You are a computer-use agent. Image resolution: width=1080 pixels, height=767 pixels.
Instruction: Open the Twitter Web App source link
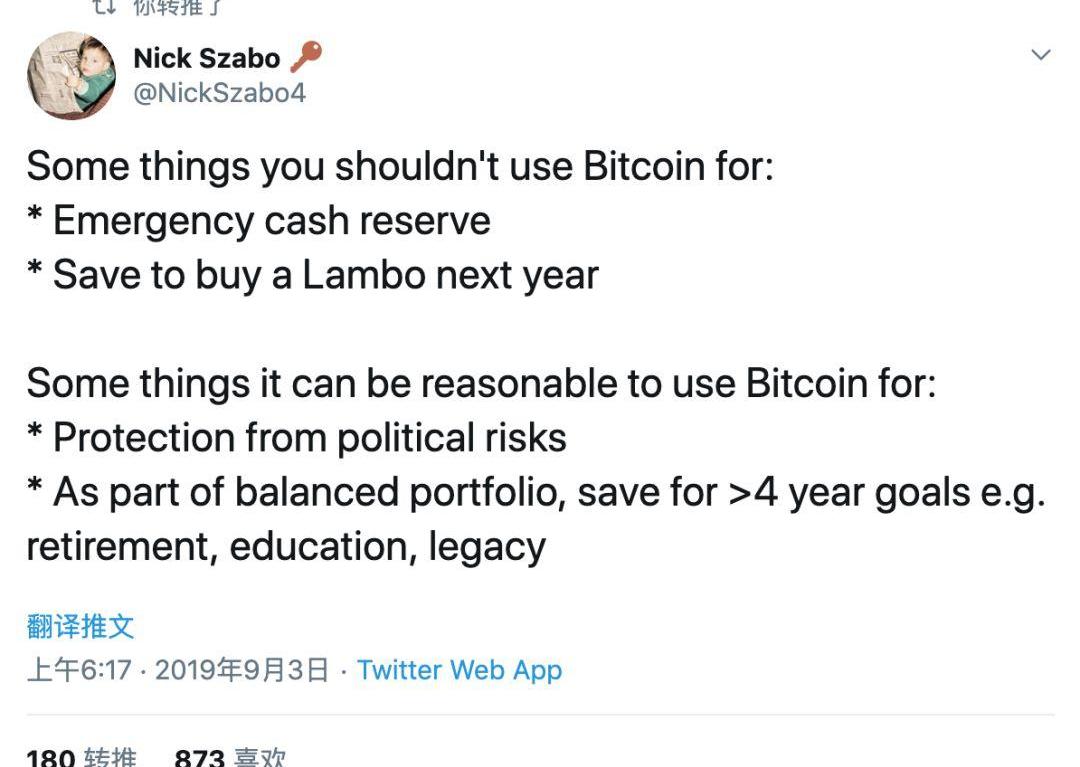(x=459, y=670)
